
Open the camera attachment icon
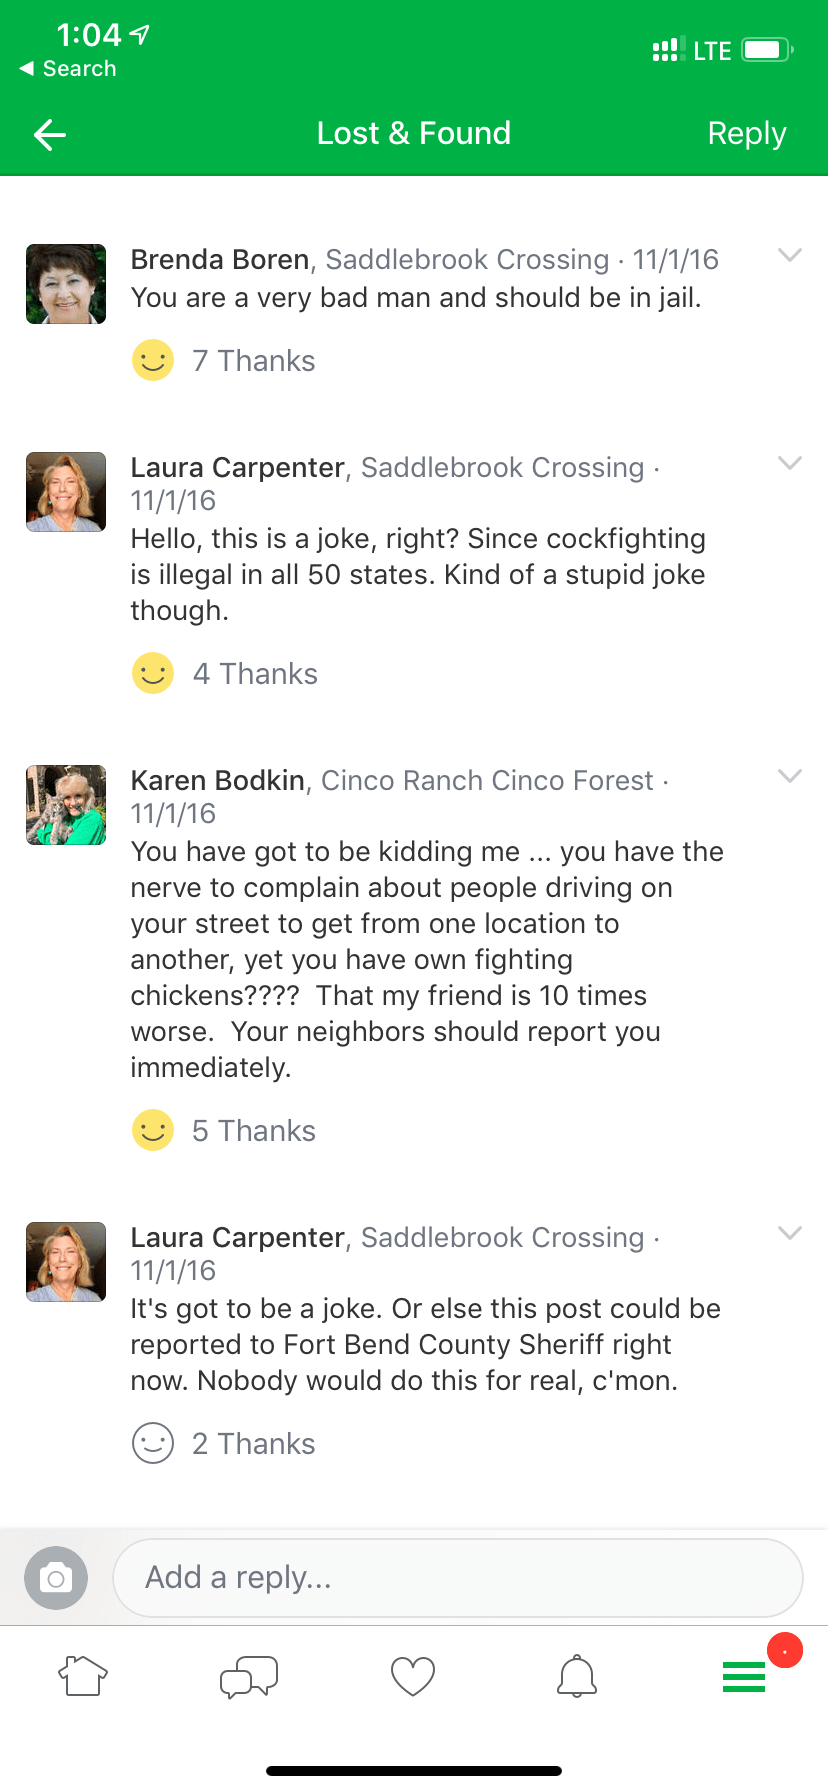[56, 1578]
